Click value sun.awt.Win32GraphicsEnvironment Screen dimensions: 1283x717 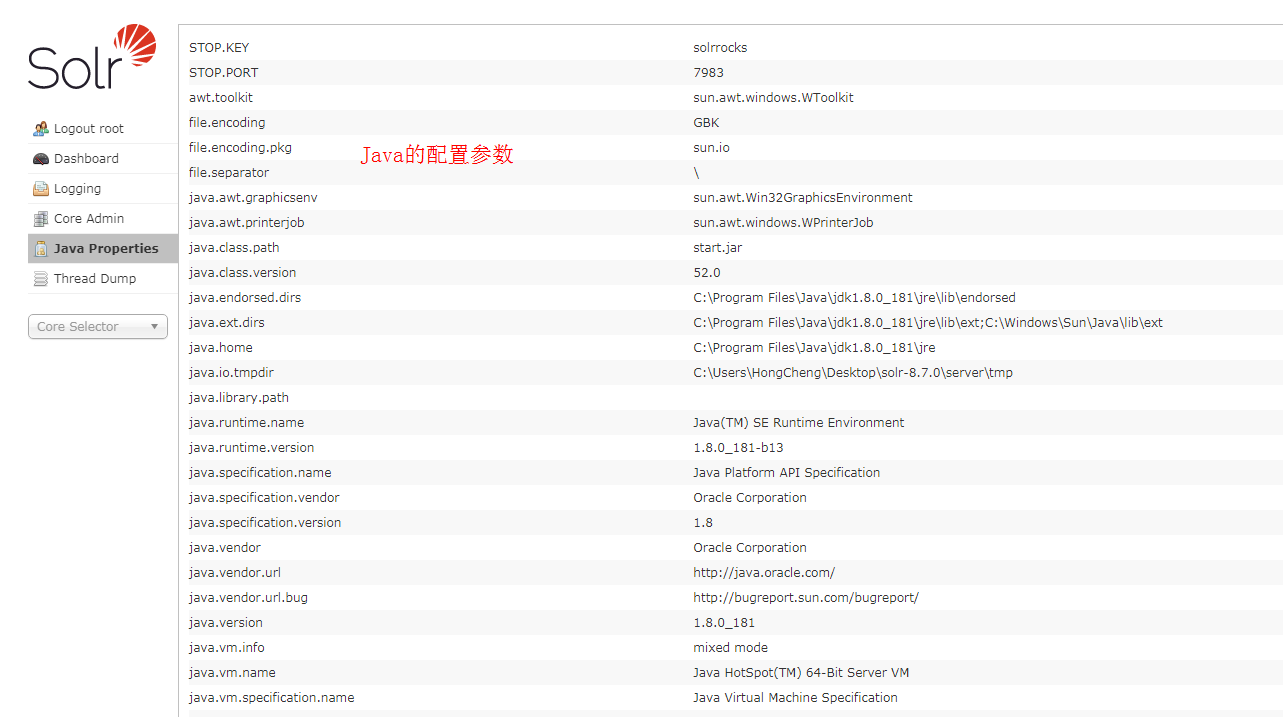point(803,197)
